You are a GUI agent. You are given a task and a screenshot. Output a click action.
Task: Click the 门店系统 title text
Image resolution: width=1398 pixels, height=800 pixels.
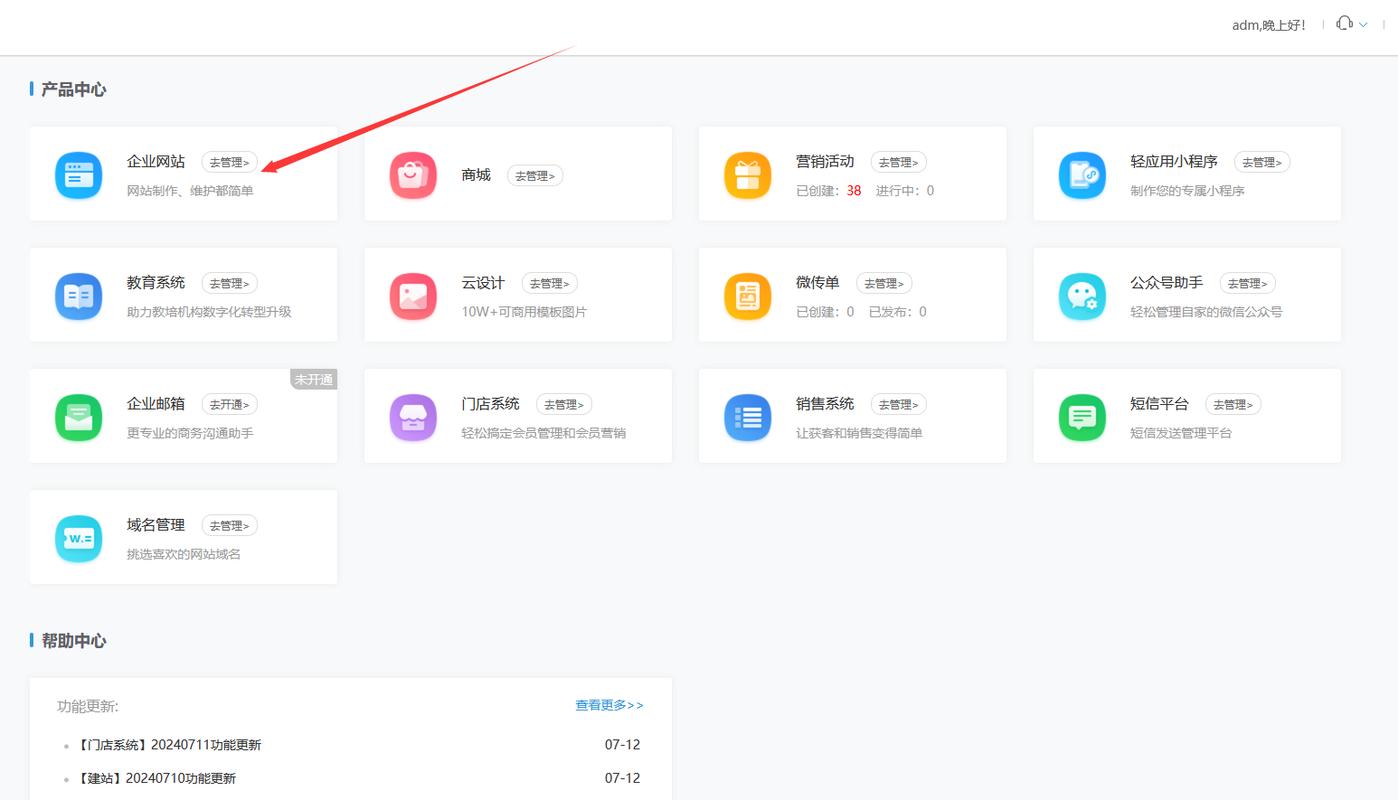tap(490, 403)
